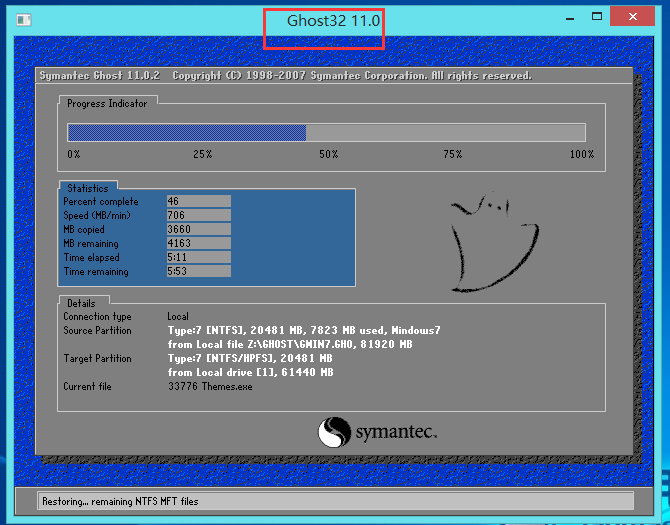This screenshot has width=670, height=525.
Task: Click the Ghost32 11.0 window title
Action: click(x=333, y=21)
